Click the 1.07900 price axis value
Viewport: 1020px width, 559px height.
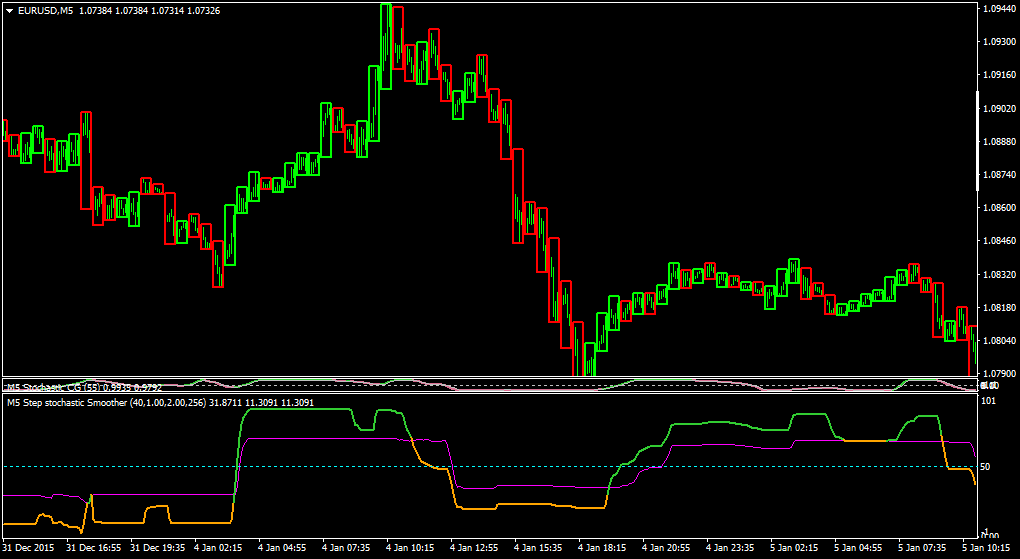(x=1000, y=374)
